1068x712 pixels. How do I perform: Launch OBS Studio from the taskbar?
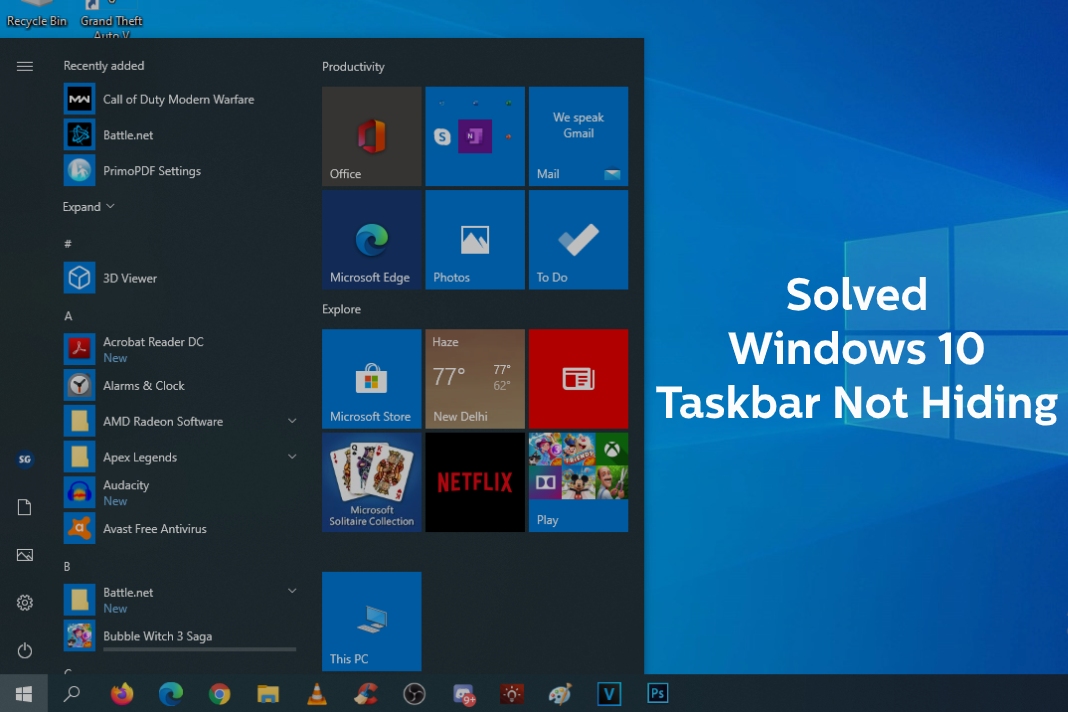tap(413, 693)
